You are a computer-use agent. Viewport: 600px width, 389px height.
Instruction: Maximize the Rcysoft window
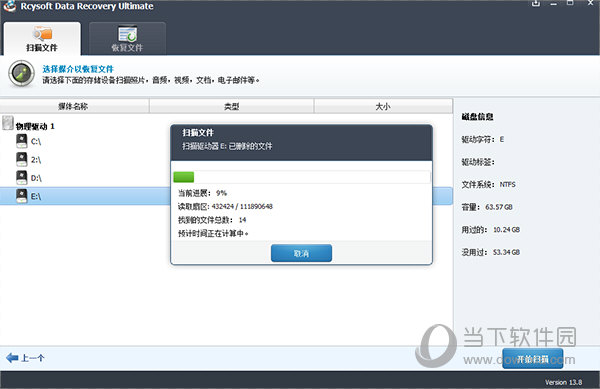pos(570,3)
